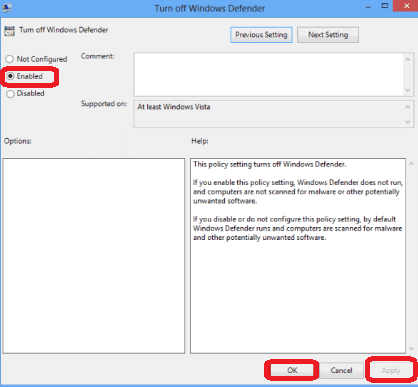Cancel the policy dialog
This screenshot has width=418, height=387.
(x=341, y=370)
